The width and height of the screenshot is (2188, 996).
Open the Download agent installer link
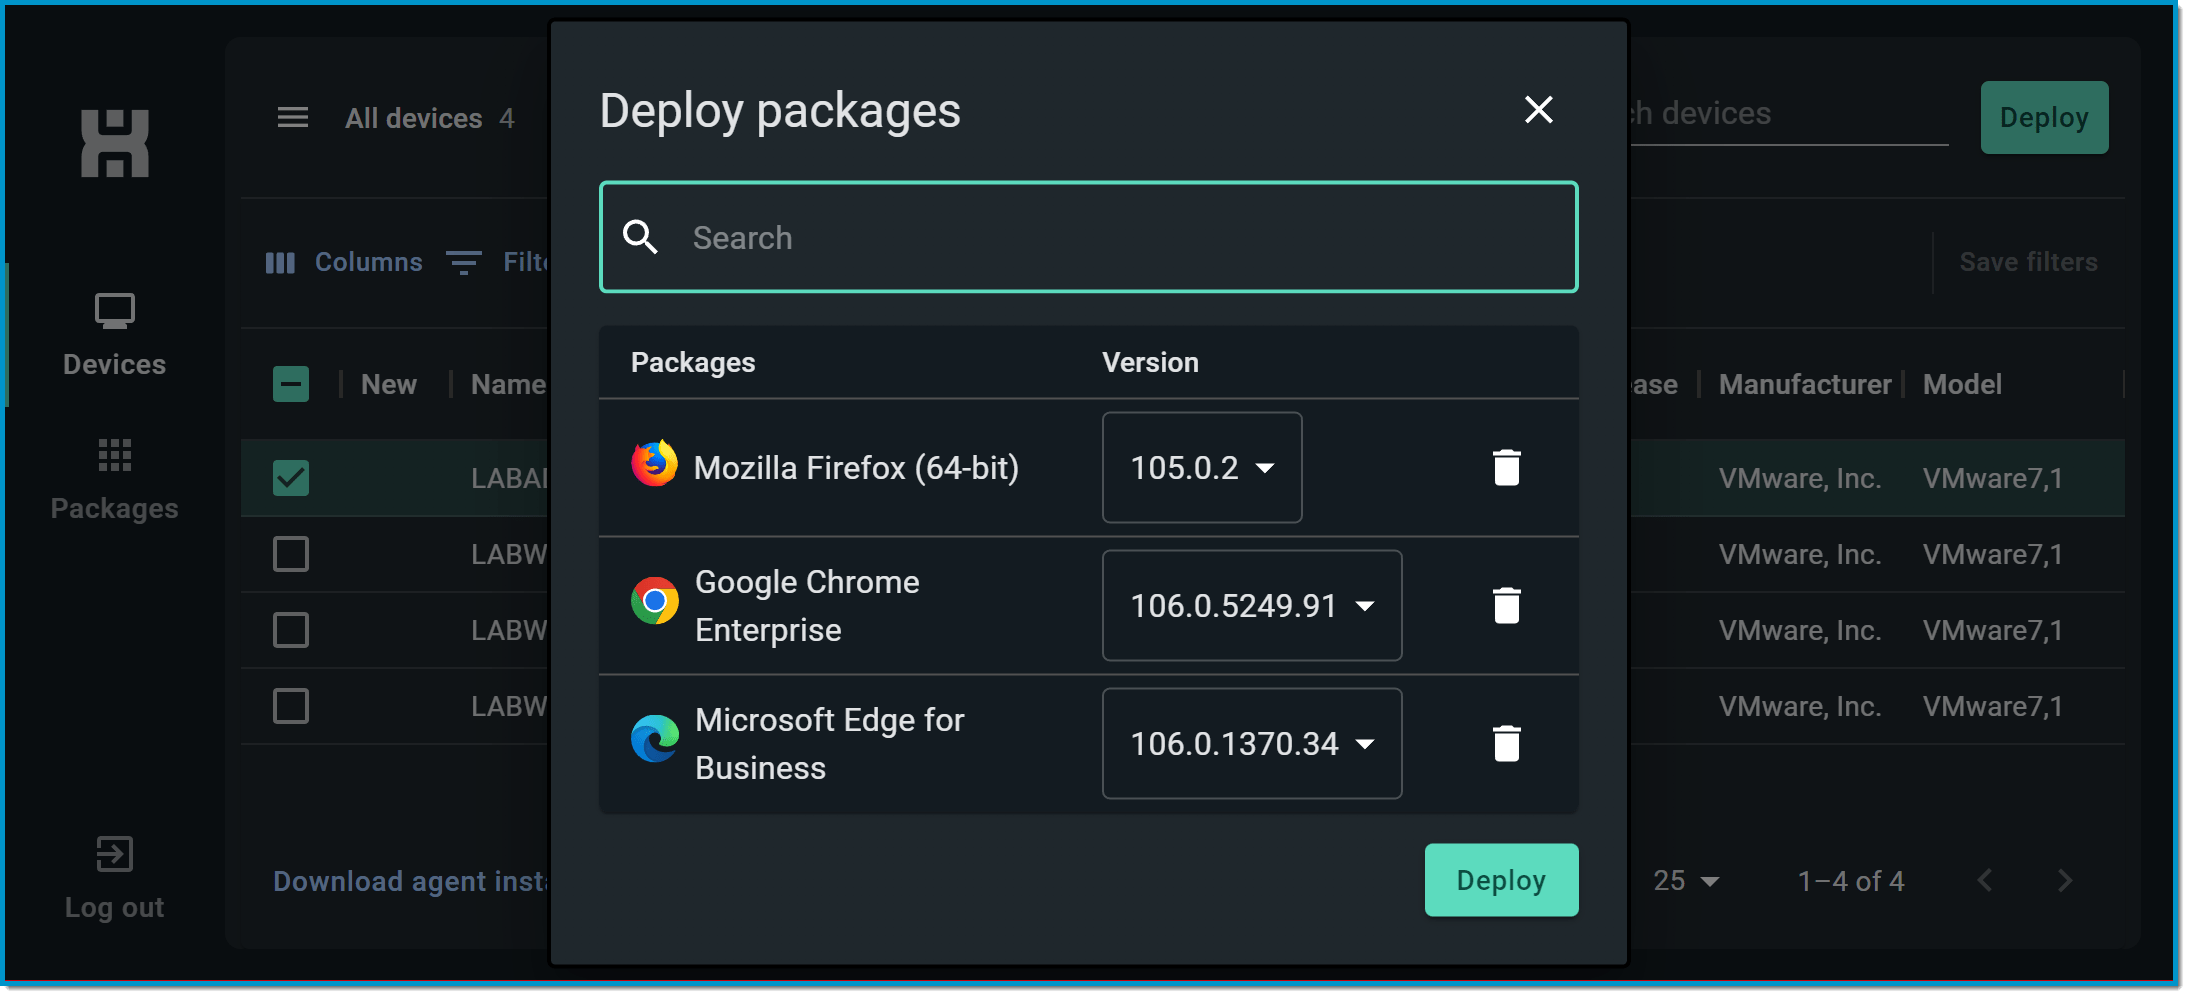tap(410, 880)
